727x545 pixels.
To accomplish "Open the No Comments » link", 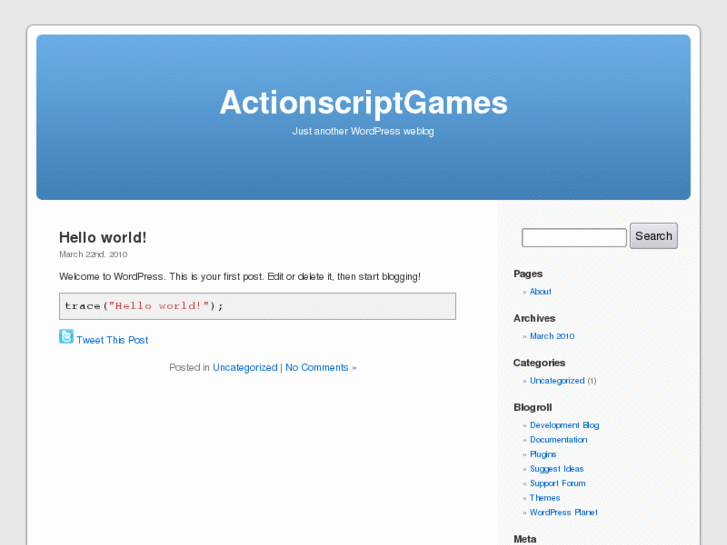I will pyautogui.click(x=321, y=367).
